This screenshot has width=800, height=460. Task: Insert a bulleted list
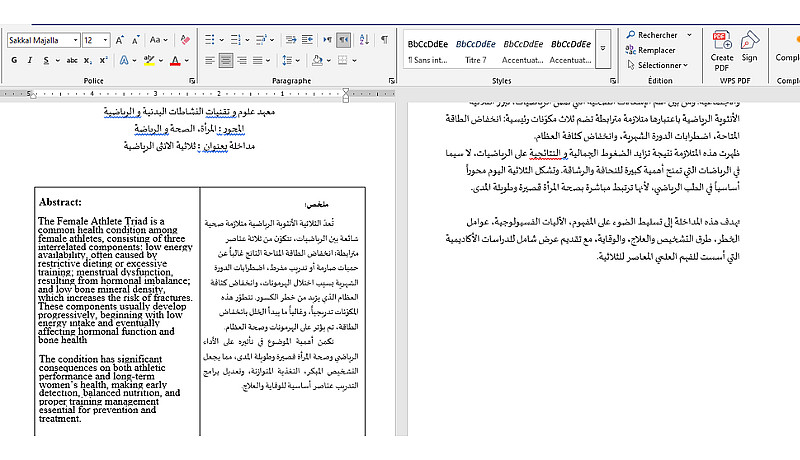click(210, 40)
